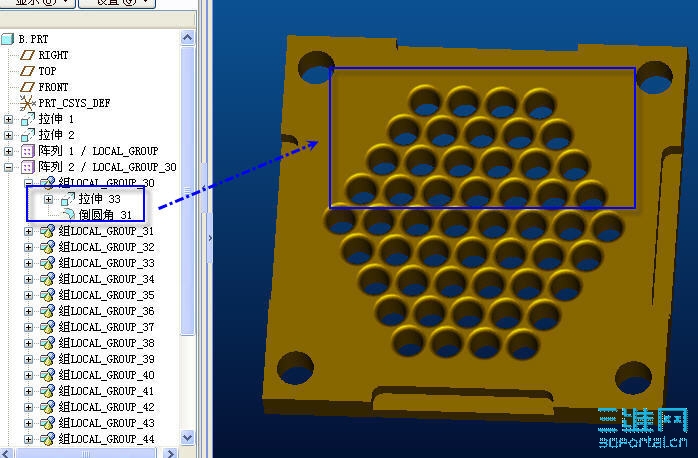
Task: Select the RIGHT datum plane icon
Action: pyautogui.click(x=27, y=55)
